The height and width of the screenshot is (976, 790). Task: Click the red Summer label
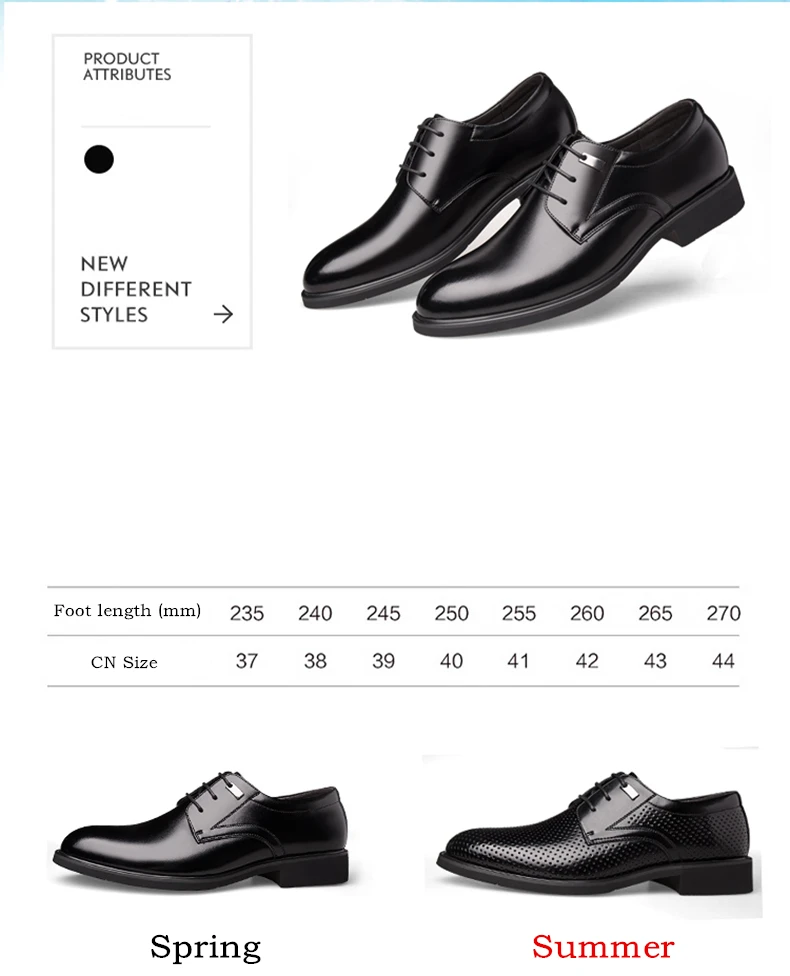click(x=603, y=947)
